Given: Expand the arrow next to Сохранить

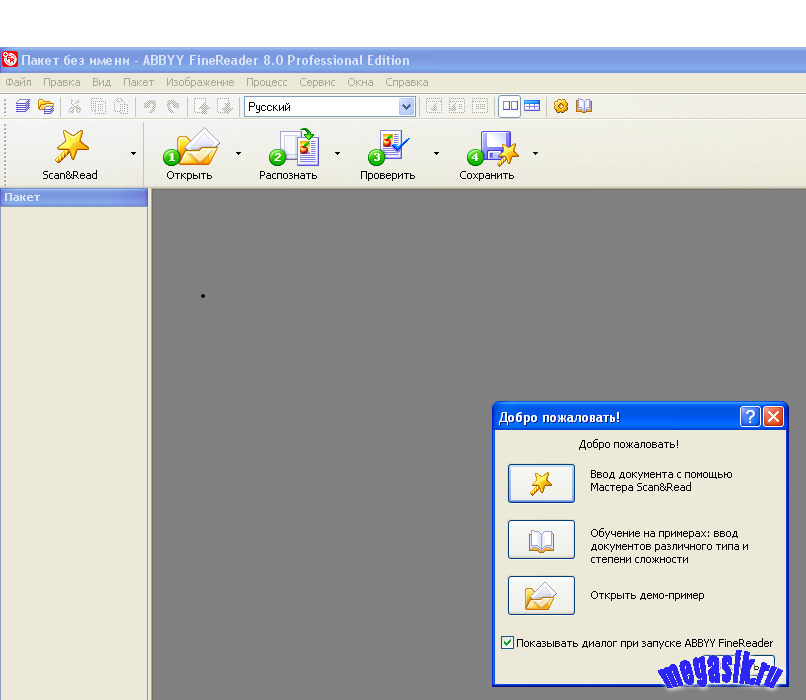Looking at the screenshot, I should (535, 153).
